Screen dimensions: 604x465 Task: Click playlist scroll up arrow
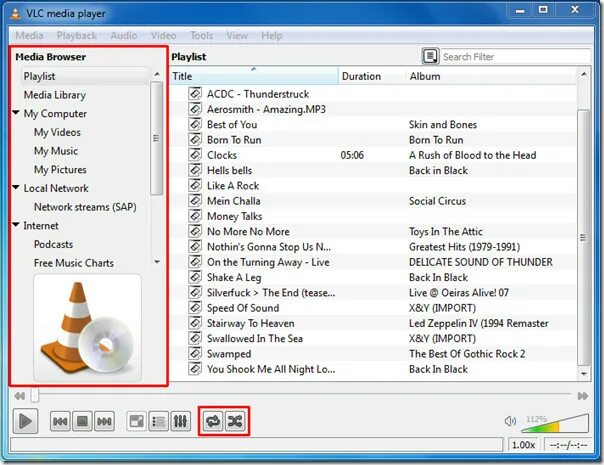point(584,74)
